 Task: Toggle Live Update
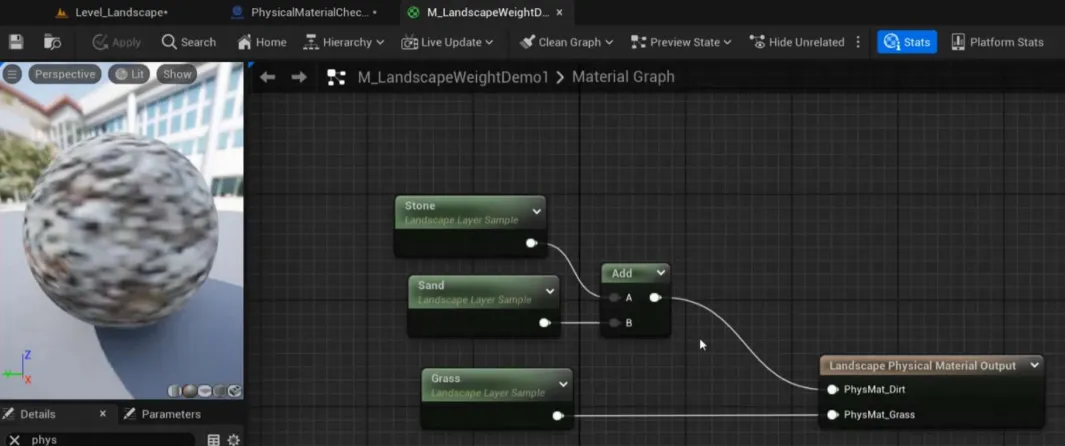(x=446, y=42)
